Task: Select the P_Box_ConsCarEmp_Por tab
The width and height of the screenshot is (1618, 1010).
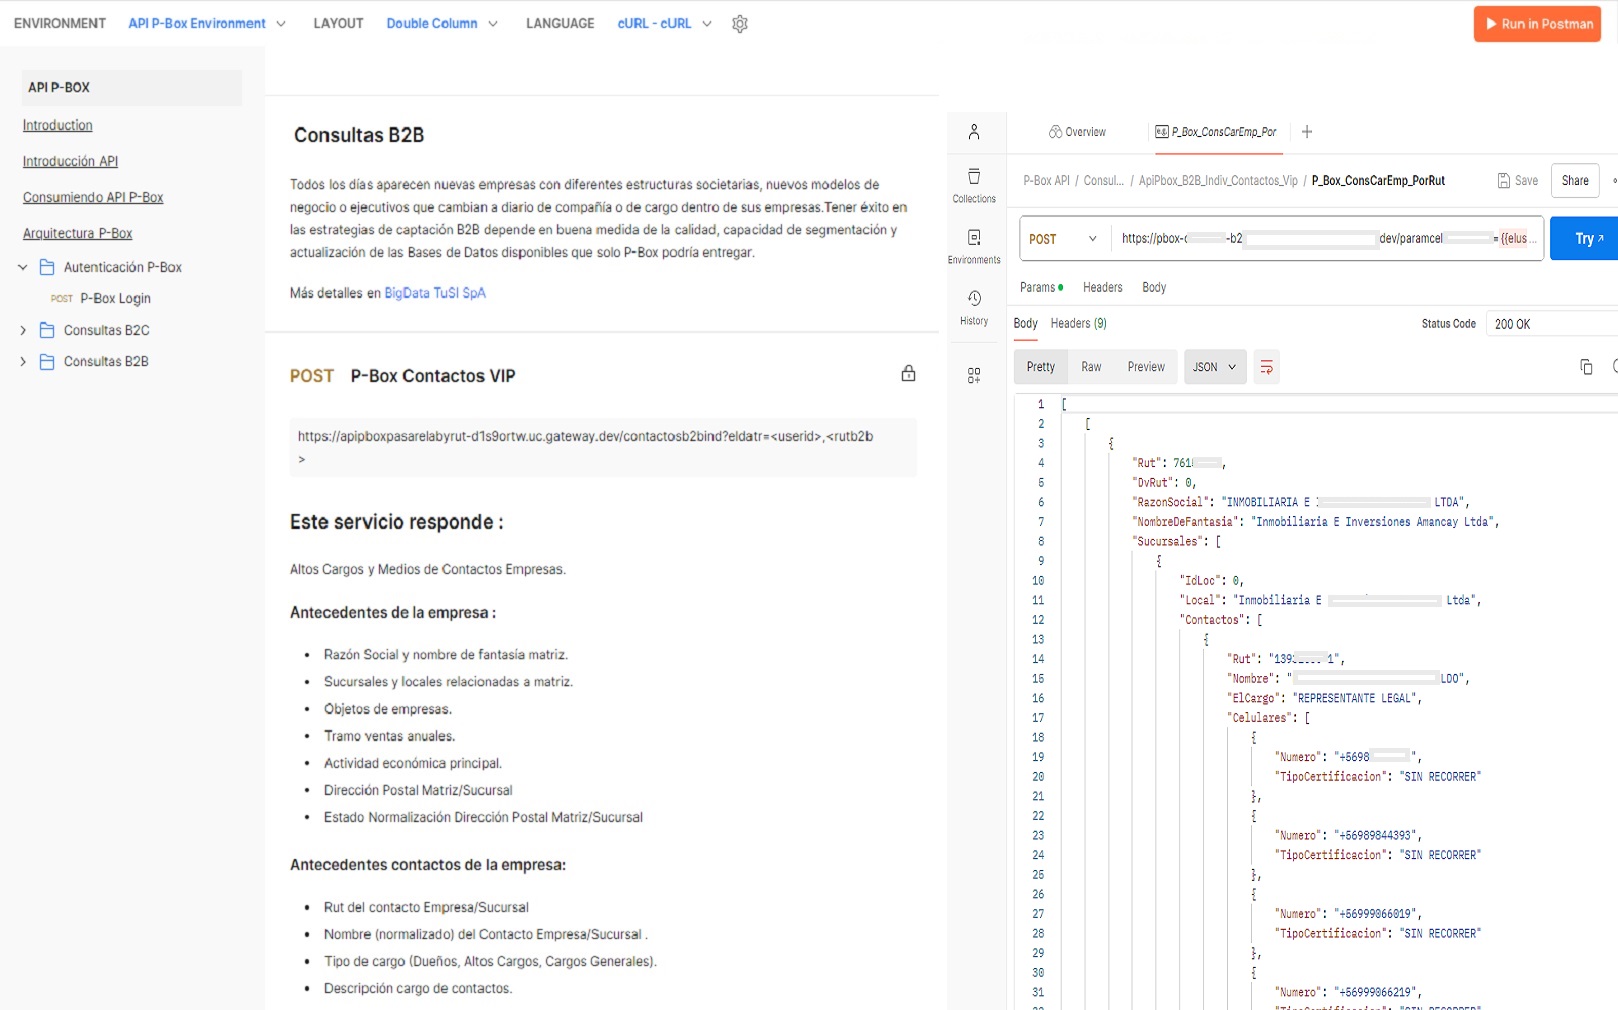Action: 1216,132
